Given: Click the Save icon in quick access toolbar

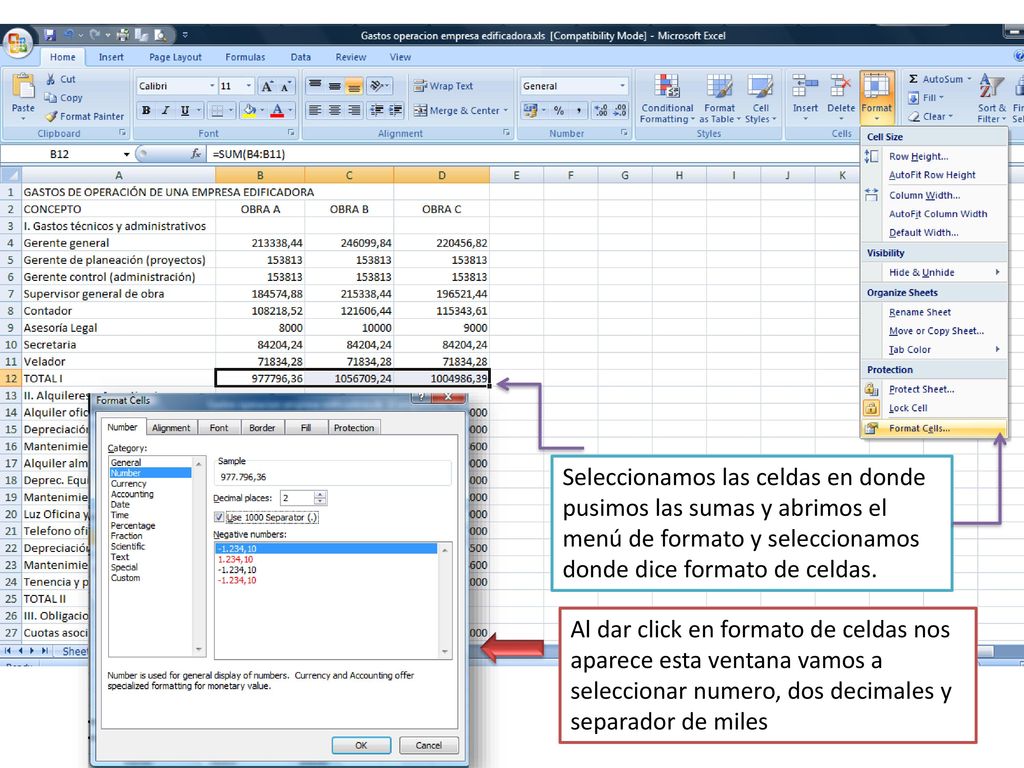Looking at the screenshot, I should [50, 35].
